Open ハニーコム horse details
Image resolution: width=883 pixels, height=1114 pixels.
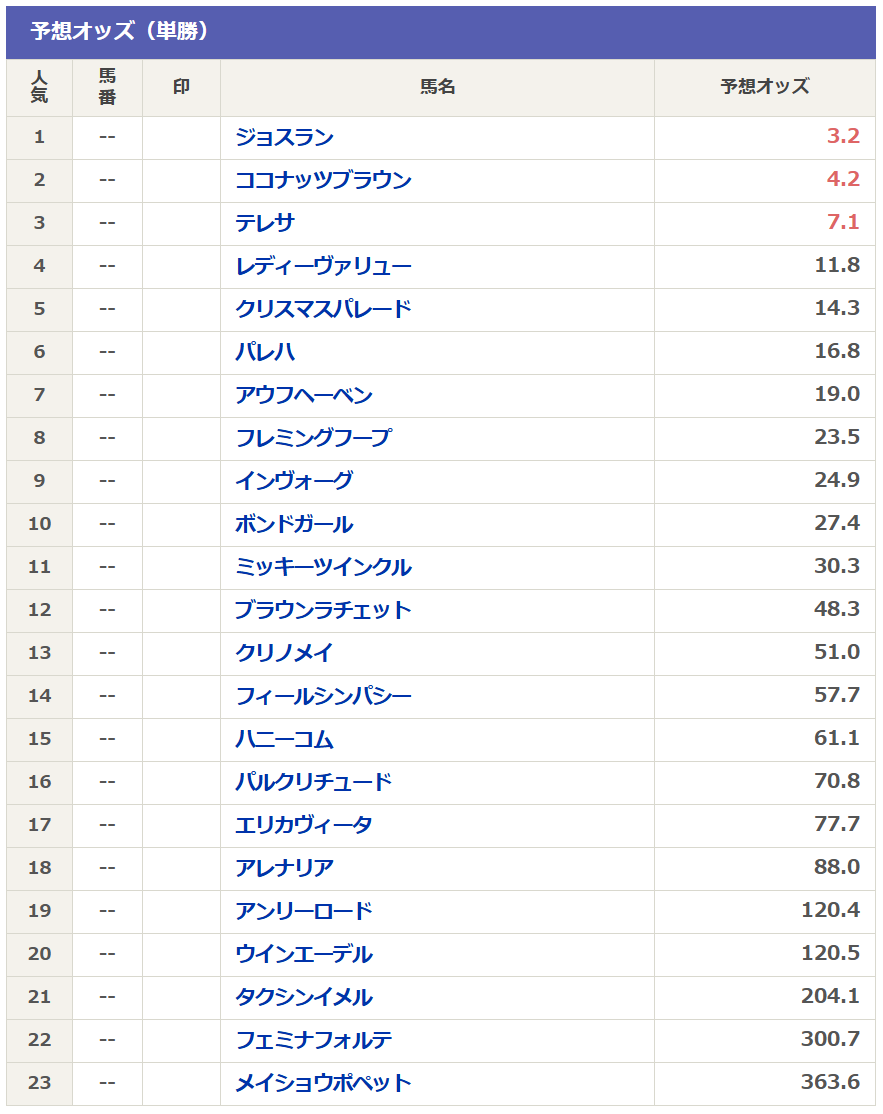(284, 739)
